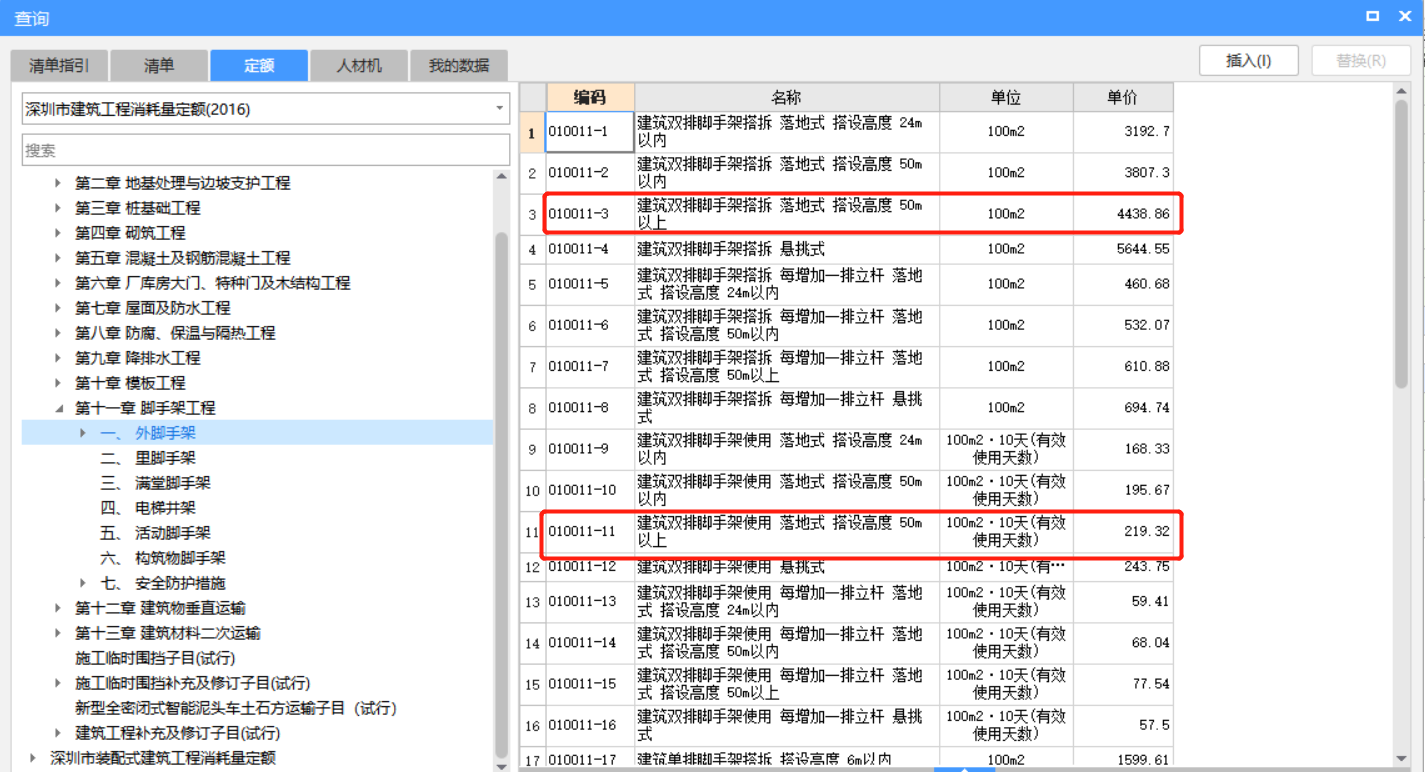Expand 建筑工程补充及修订子目(试行) node
The height and width of the screenshot is (772, 1425).
point(59,733)
